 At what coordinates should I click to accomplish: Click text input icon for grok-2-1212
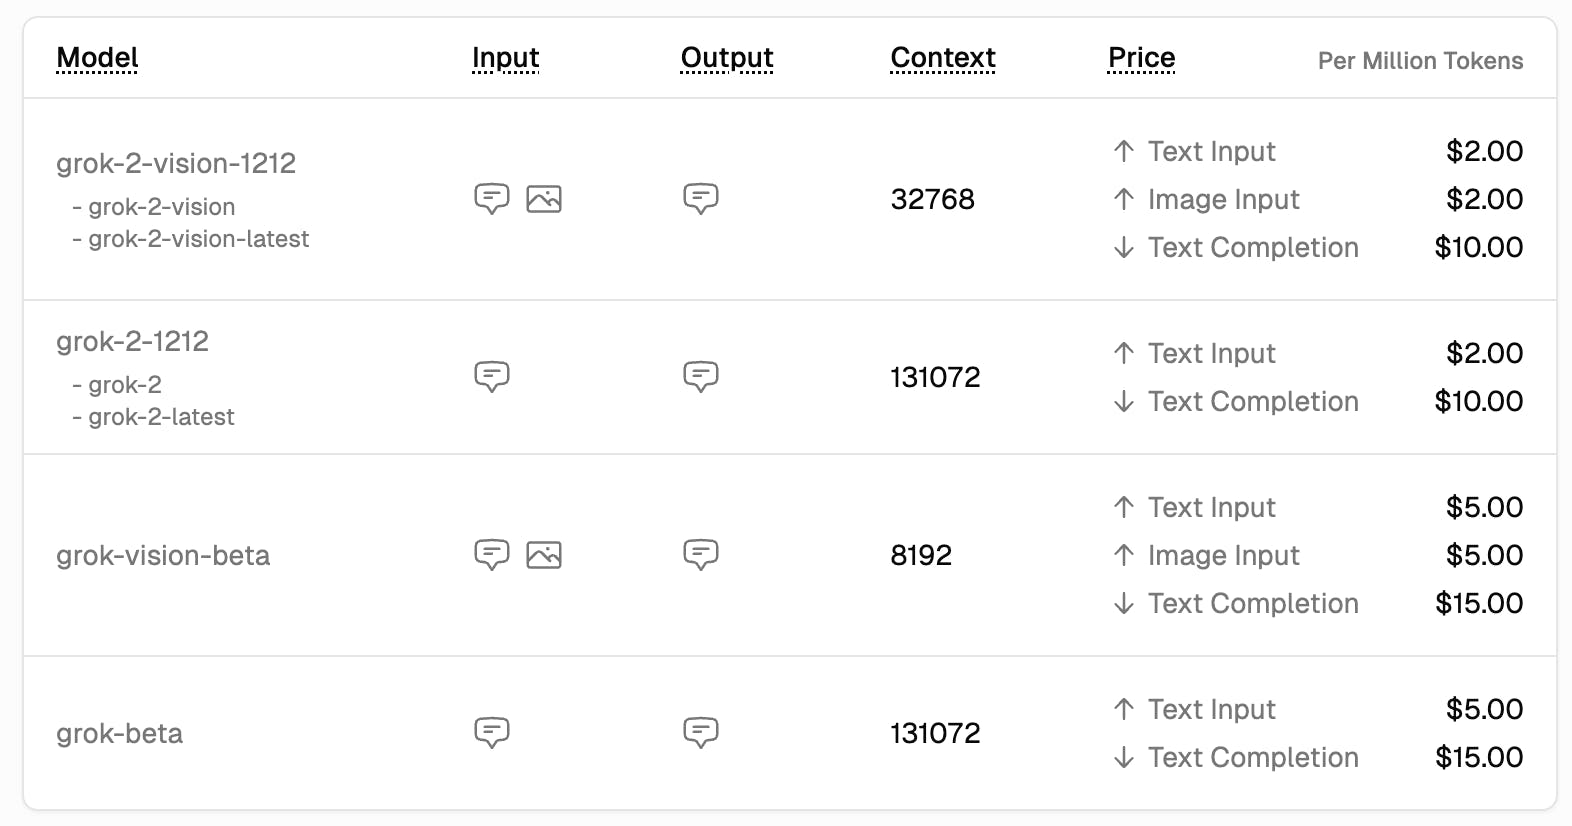pyautogui.click(x=491, y=376)
